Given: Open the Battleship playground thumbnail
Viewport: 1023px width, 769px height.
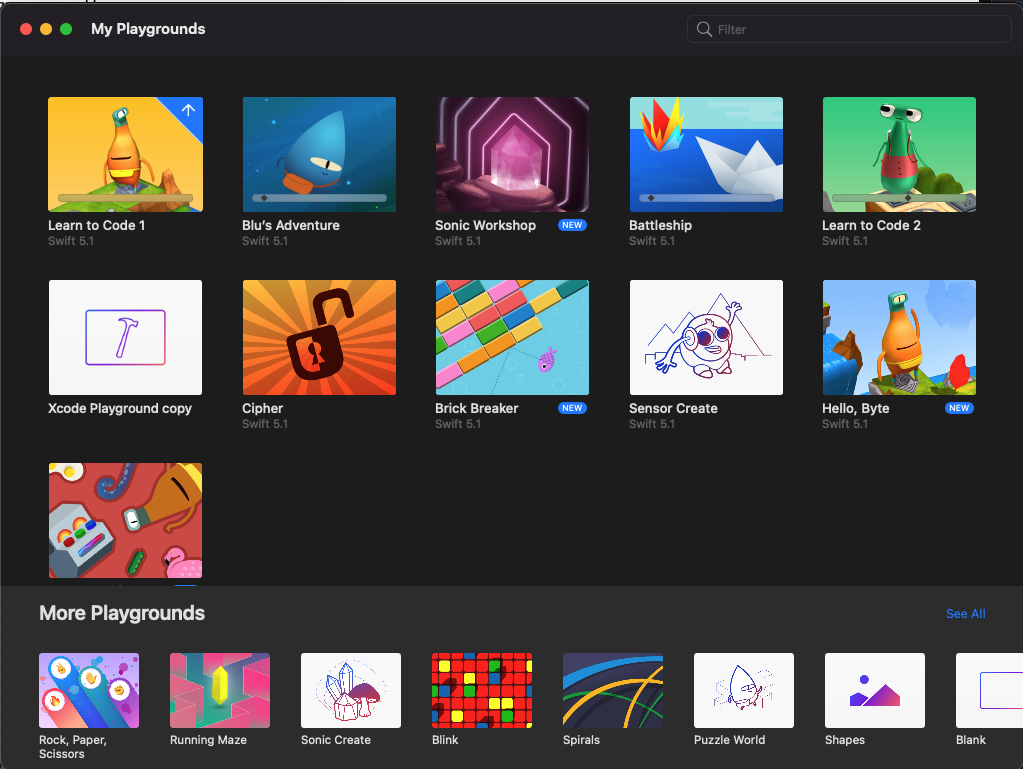Looking at the screenshot, I should point(706,155).
